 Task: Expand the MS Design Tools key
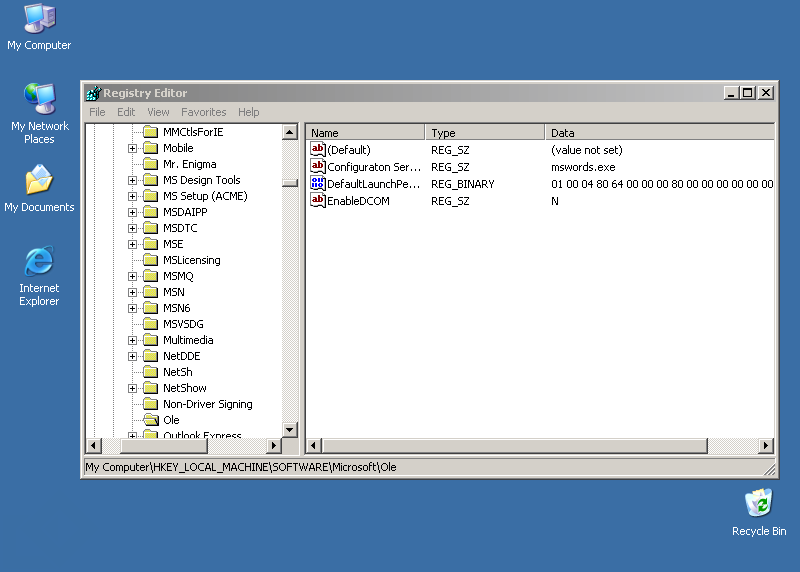tap(133, 181)
